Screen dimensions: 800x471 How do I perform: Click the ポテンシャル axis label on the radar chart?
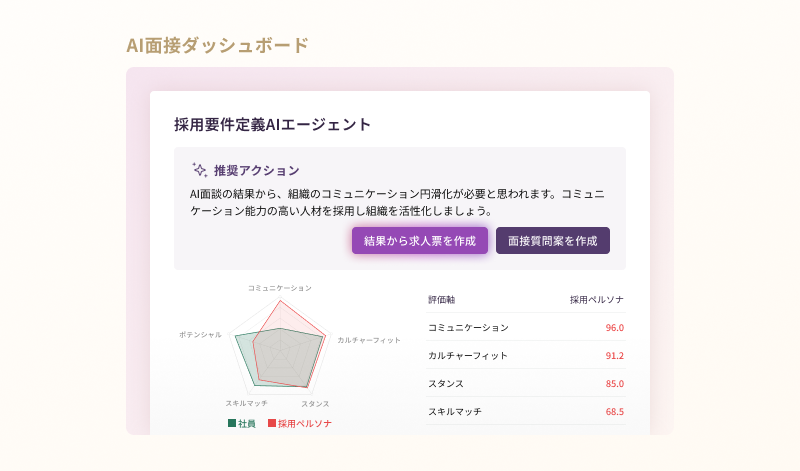(200, 335)
